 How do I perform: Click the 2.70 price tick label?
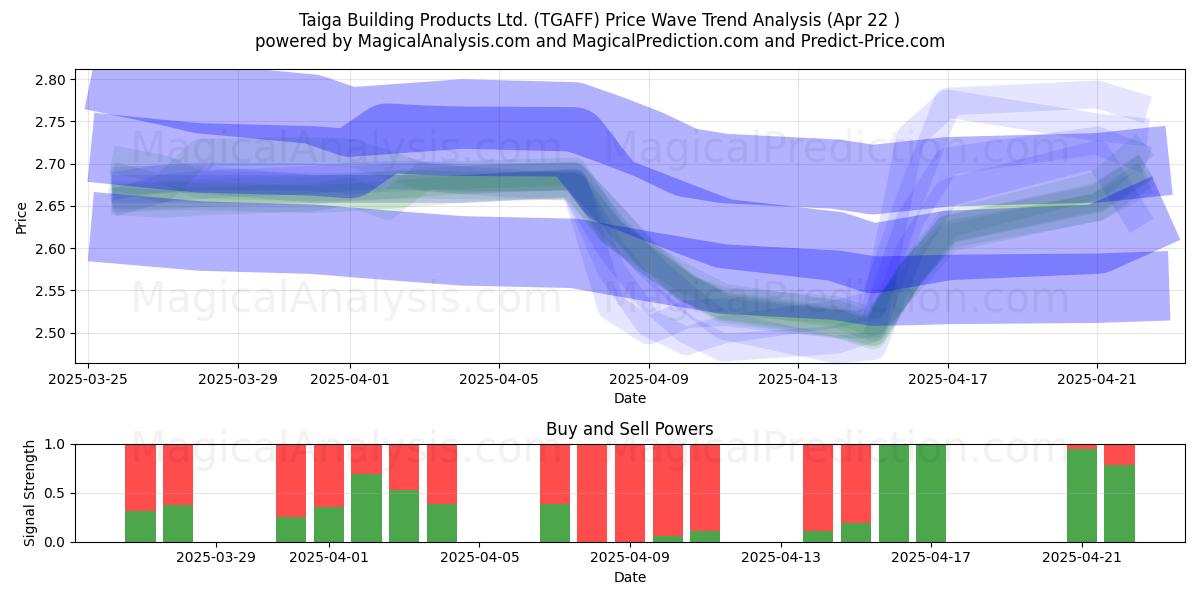tap(50, 164)
